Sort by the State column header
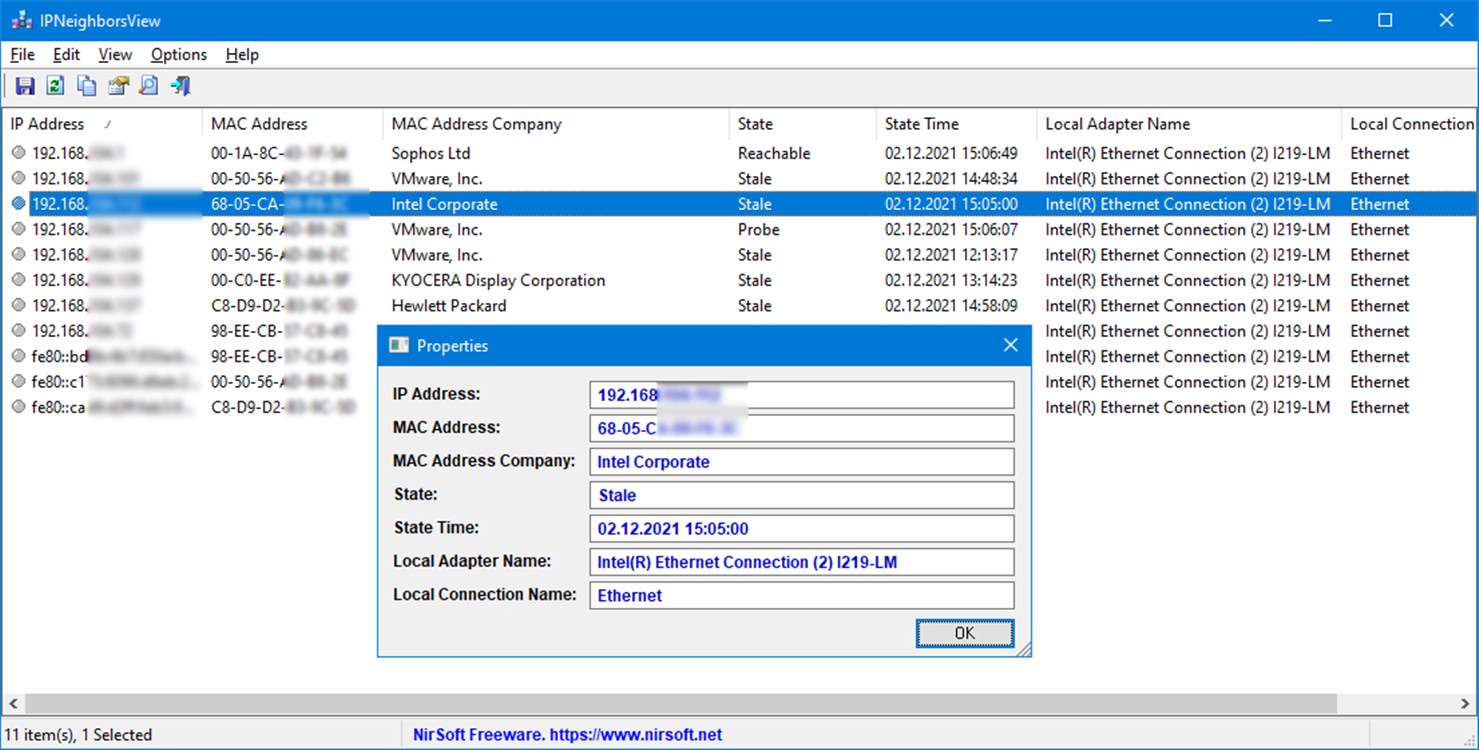The width and height of the screenshot is (1479, 750). [803, 124]
